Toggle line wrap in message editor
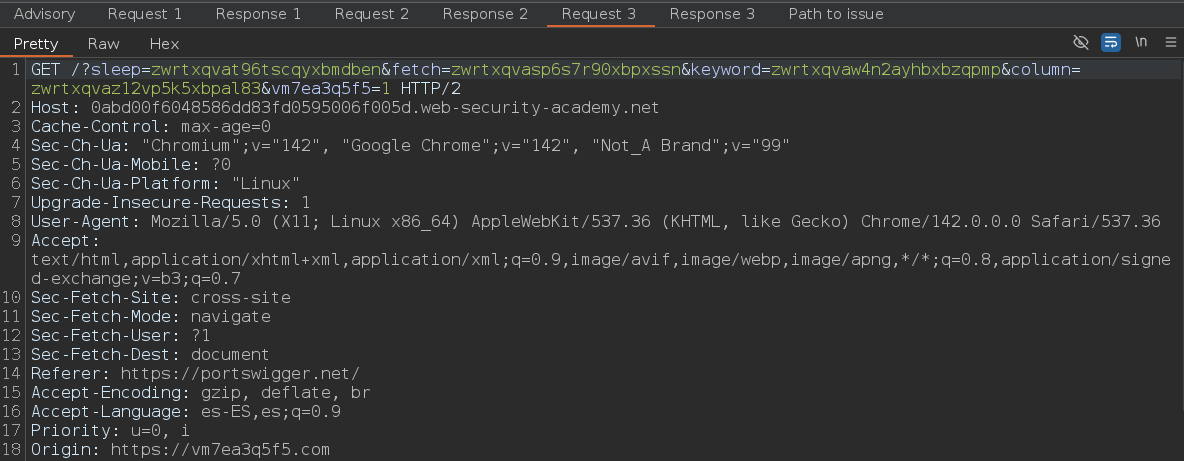1184x461 pixels. (1110, 43)
